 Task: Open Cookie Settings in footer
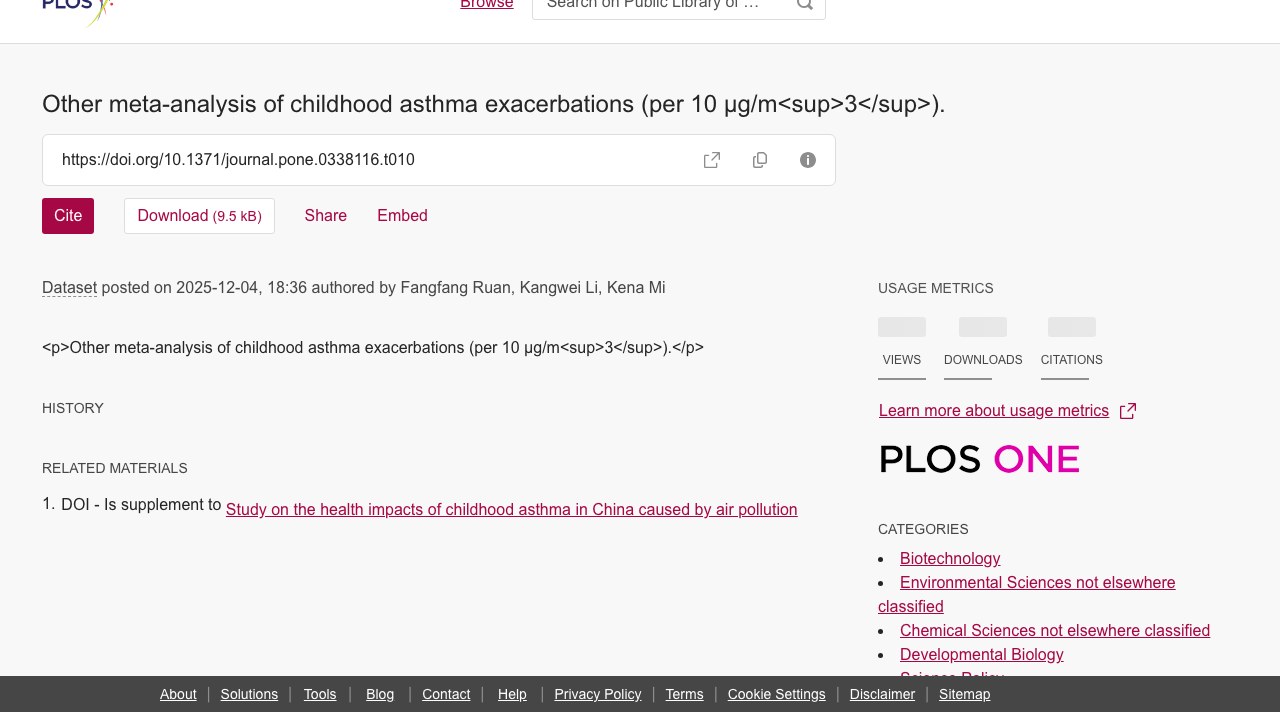pyautogui.click(x=777, y=694)
